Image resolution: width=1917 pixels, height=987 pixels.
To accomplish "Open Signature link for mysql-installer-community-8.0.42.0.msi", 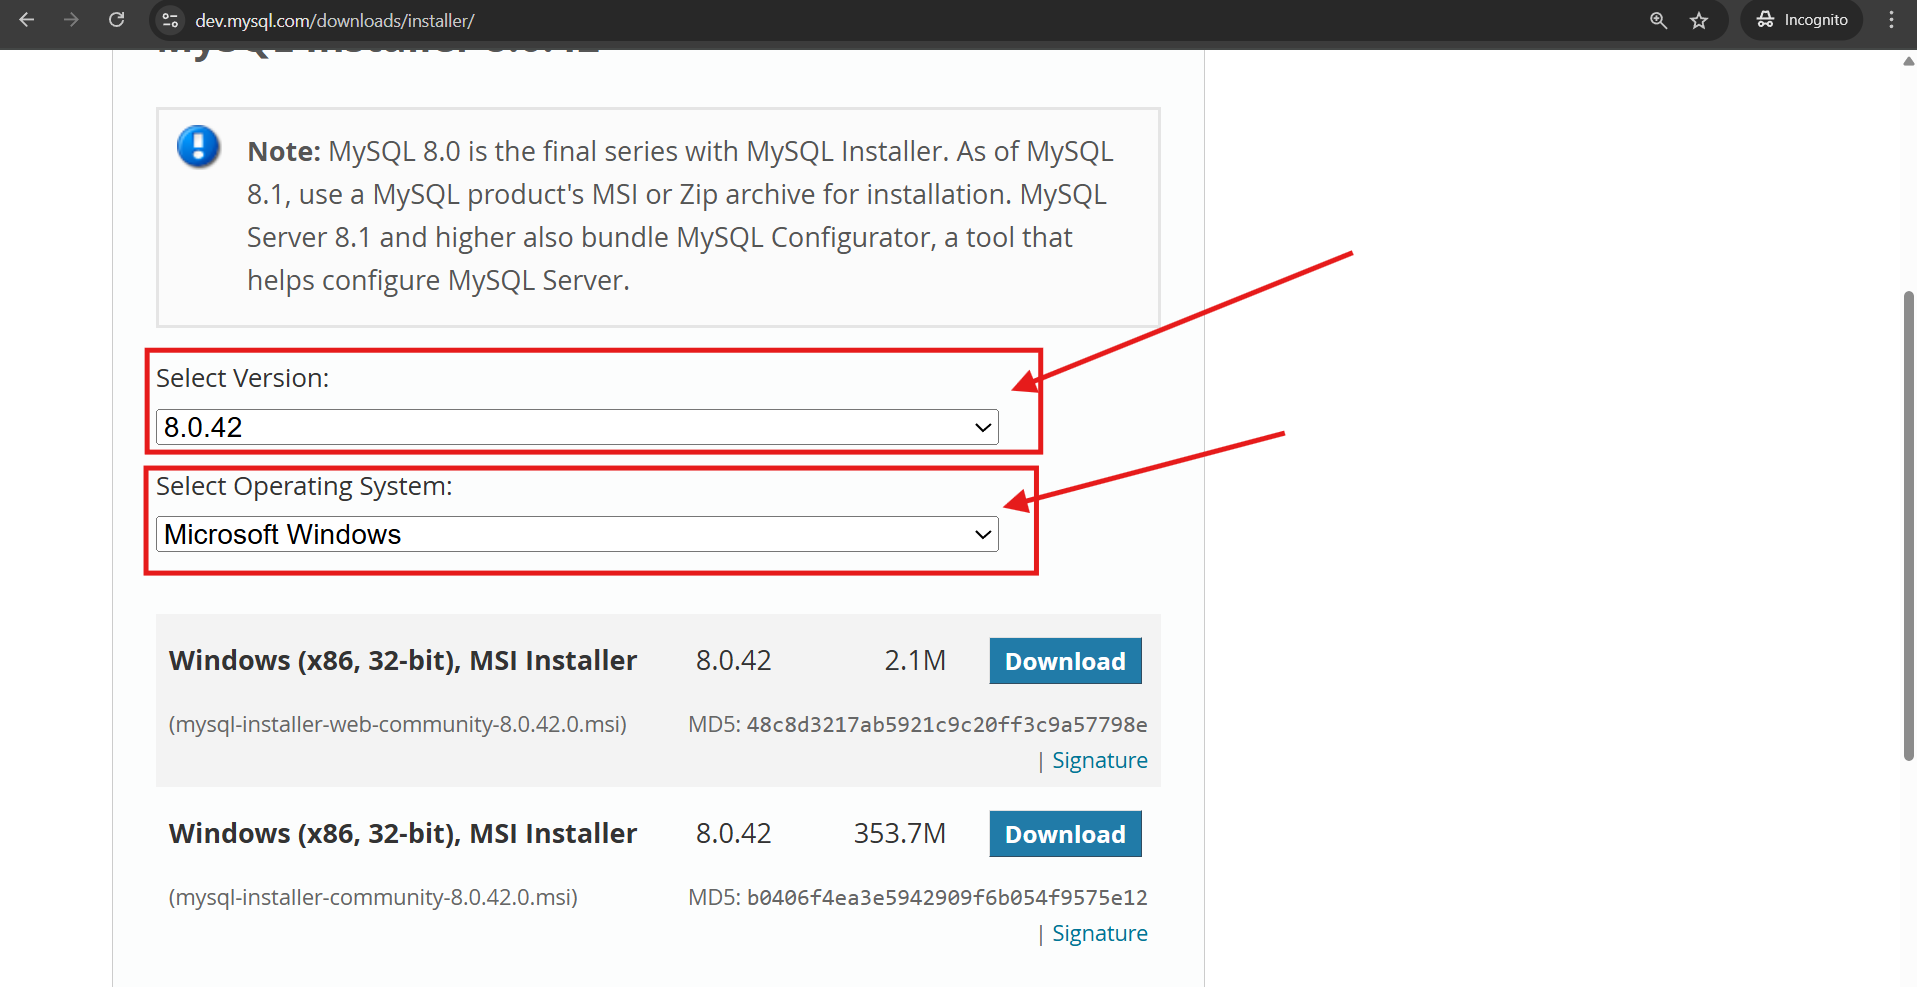I will pyautogui.click(x=1099, y=933).
